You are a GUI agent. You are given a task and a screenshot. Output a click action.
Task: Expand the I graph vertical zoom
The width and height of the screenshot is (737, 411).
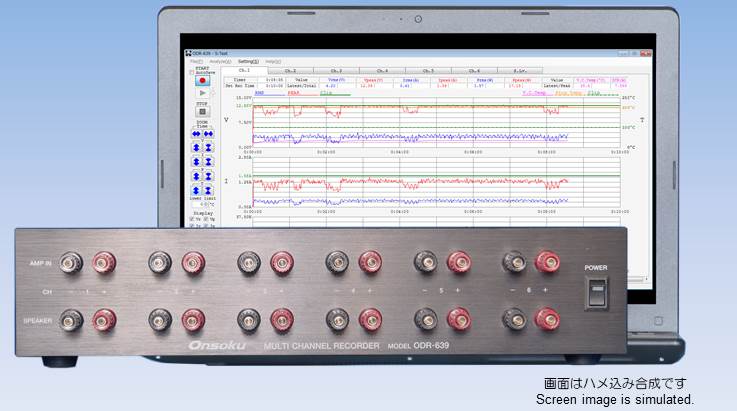[x=196, y=161]
